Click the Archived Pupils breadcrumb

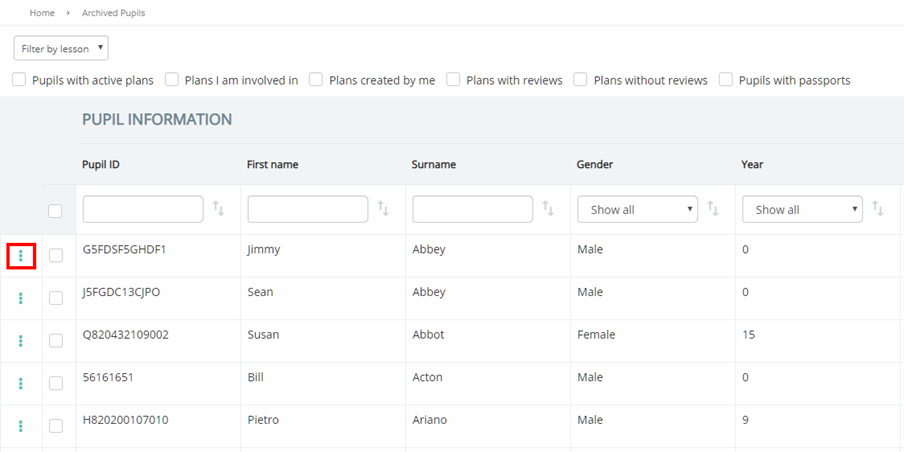[x=114, y=13]
